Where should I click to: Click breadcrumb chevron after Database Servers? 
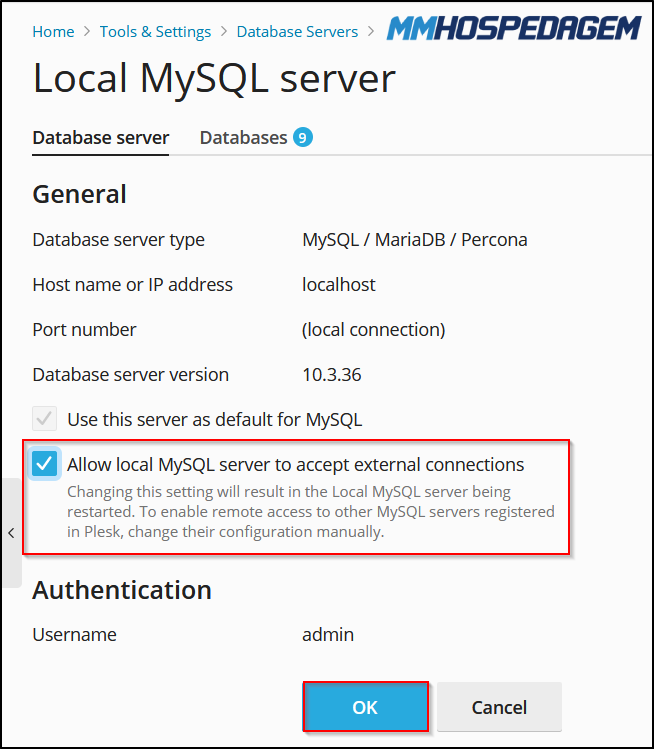371,32
